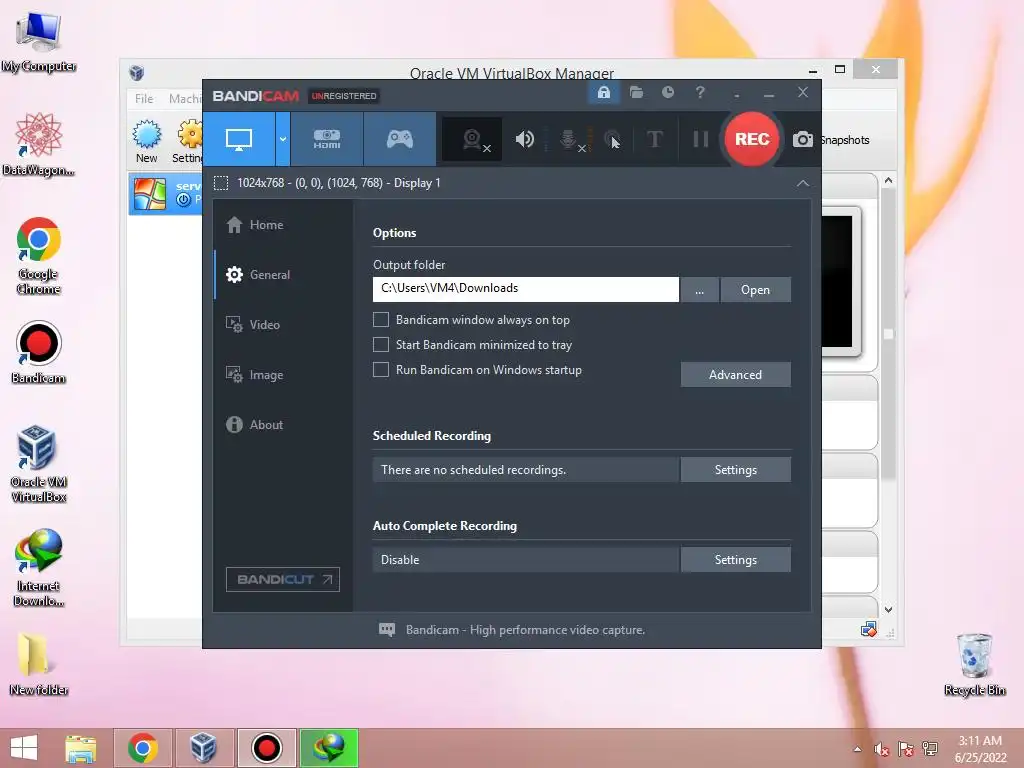The width and height of the screenshot is (1024, 768).
Task: Click VirtualBox Manager scrollbar up arrow
Action: click(x=888, y=180)
